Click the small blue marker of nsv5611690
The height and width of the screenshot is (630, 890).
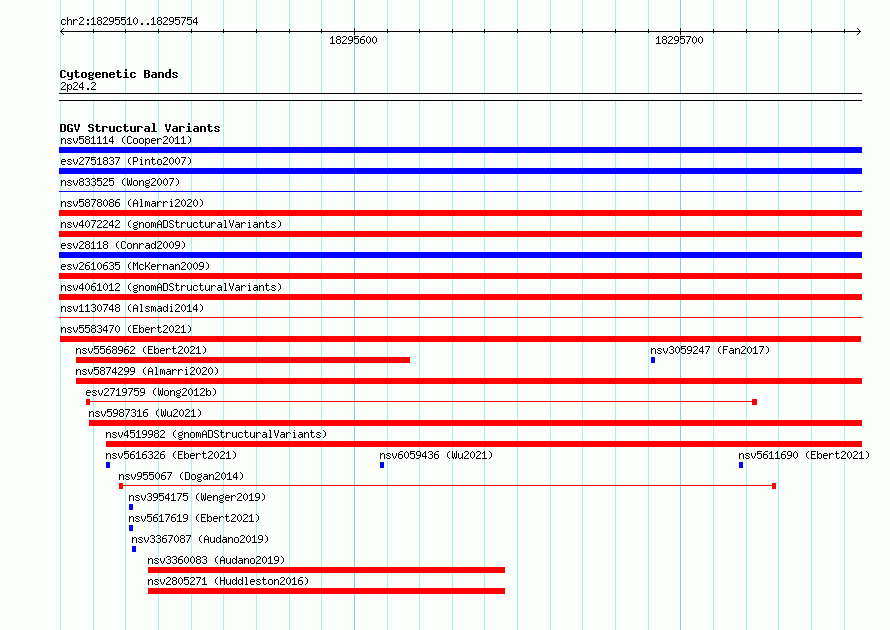click(x=741, y=465)
